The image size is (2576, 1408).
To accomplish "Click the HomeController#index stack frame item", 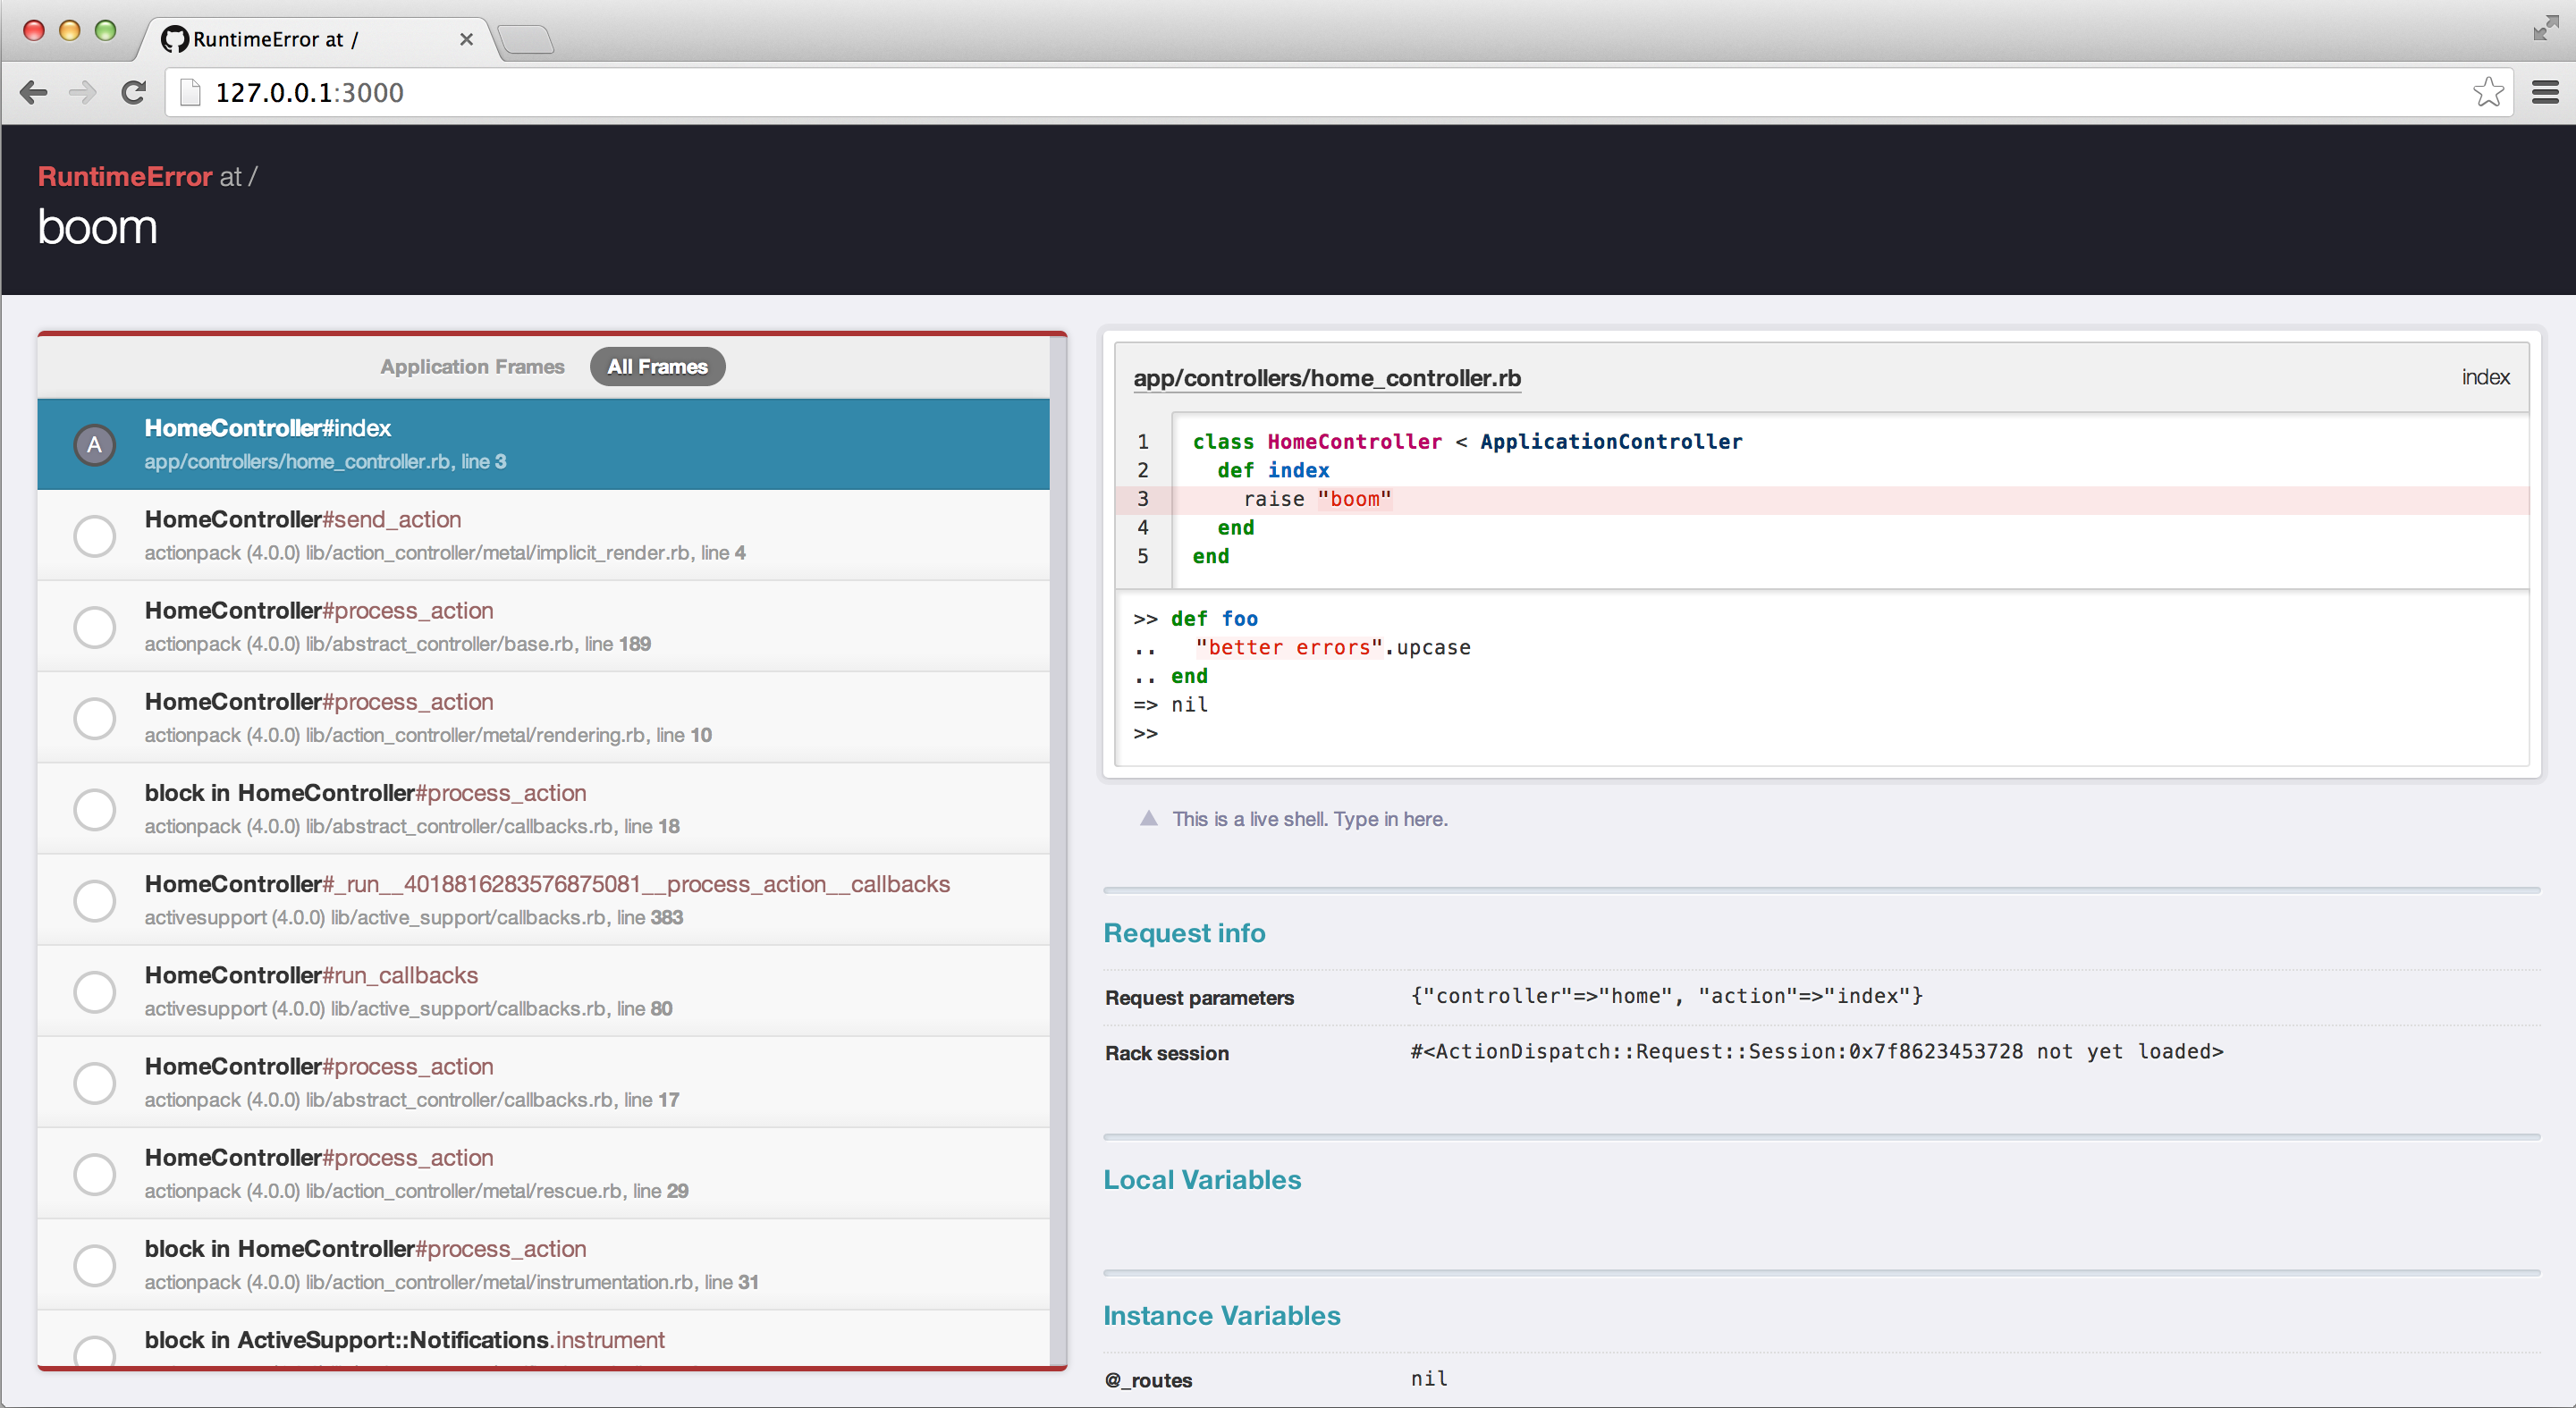I will 545,443.
